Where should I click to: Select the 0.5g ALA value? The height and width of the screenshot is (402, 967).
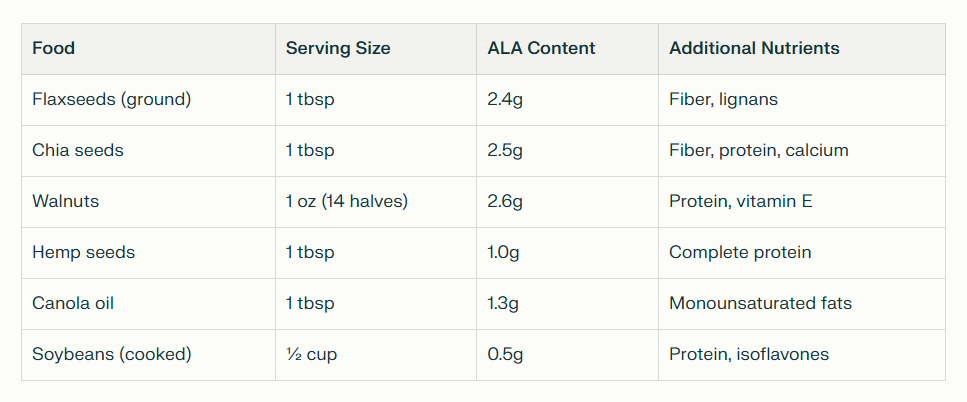click(505, 354)
